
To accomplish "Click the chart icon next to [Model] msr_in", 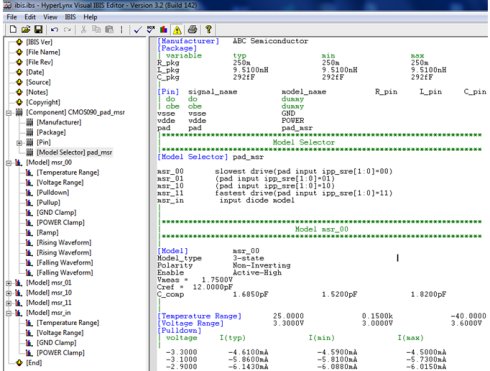I will (19, 313).
